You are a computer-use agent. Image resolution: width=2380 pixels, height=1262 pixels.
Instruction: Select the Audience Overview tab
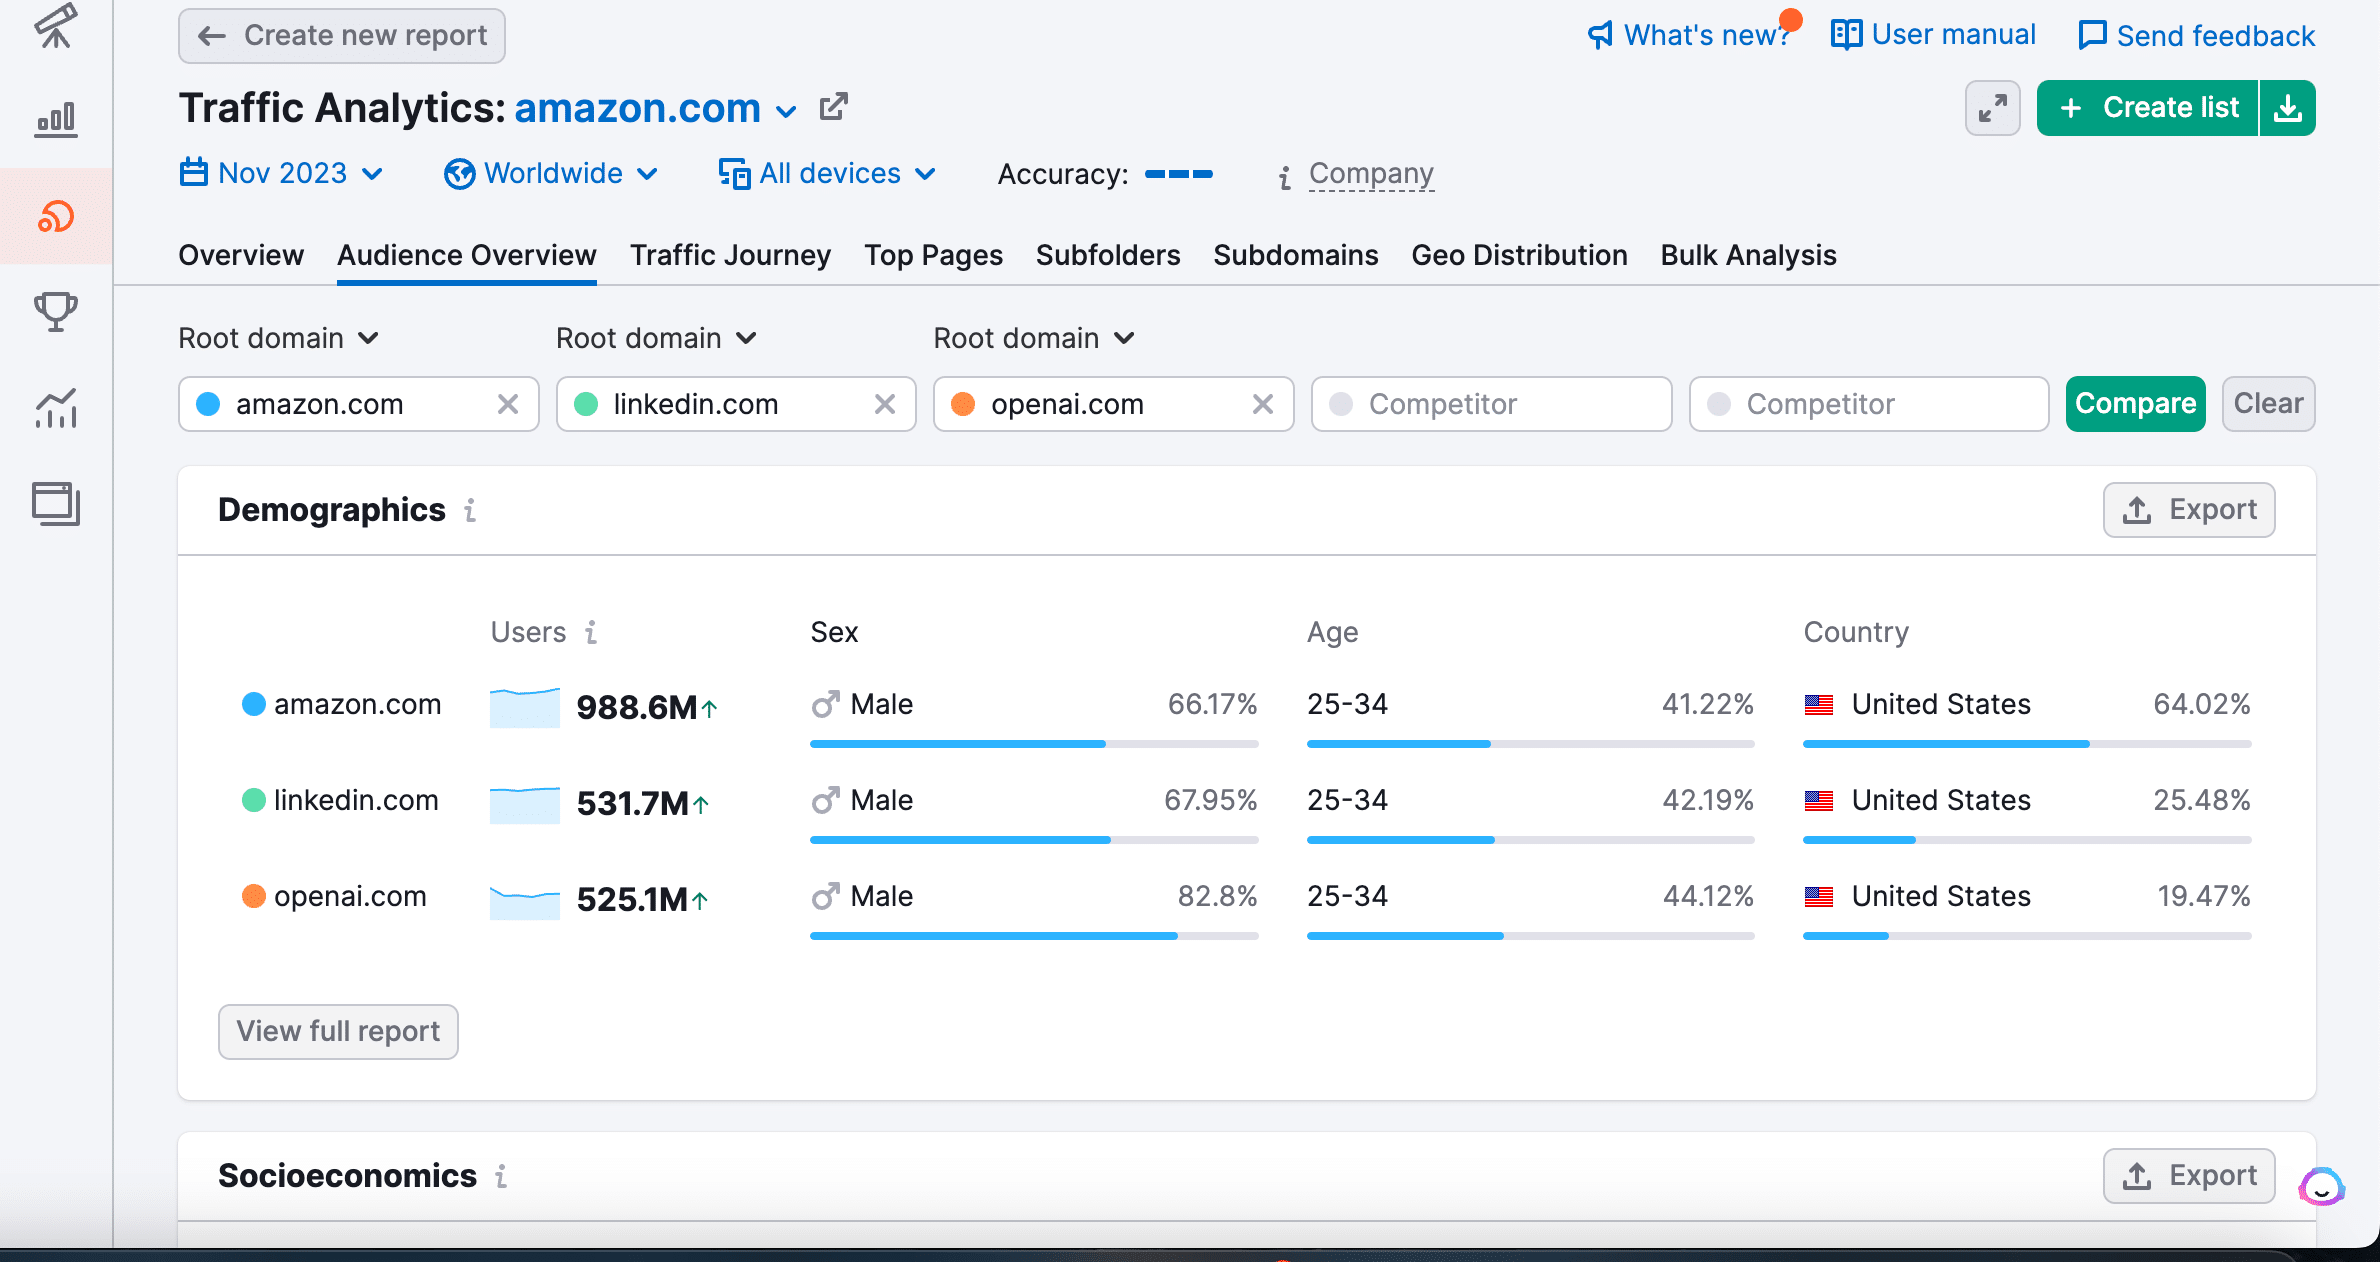point(467,255)
